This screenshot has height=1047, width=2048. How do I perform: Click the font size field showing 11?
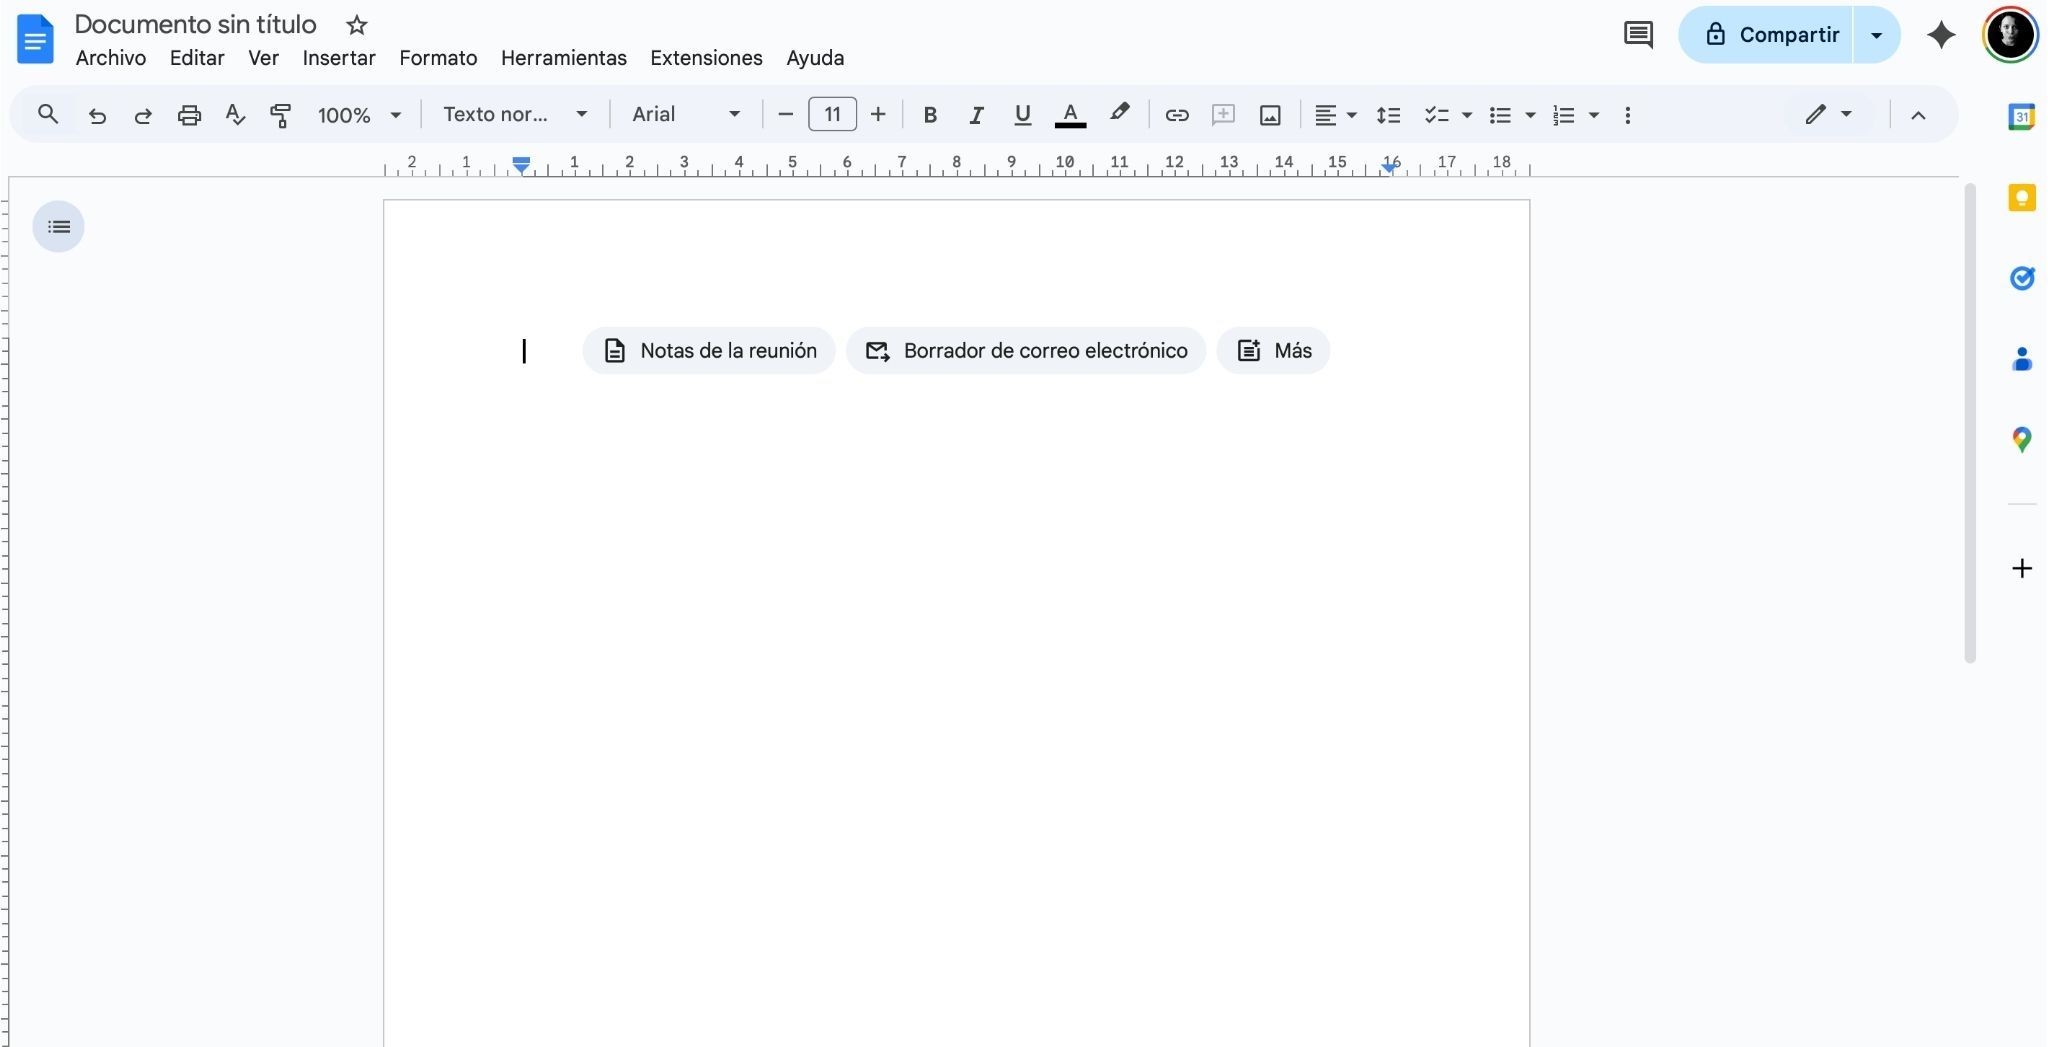pyautogui.click(x=832, y=115)
